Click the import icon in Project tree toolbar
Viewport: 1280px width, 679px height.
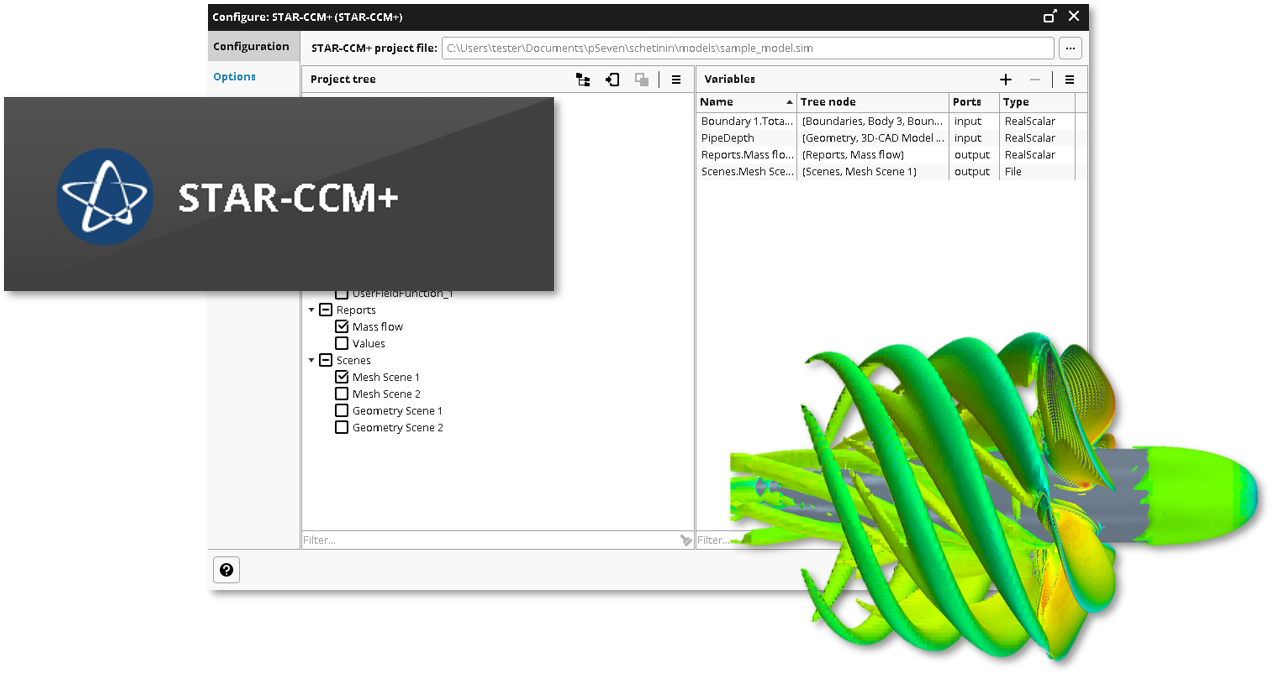[x=613, y=80]
